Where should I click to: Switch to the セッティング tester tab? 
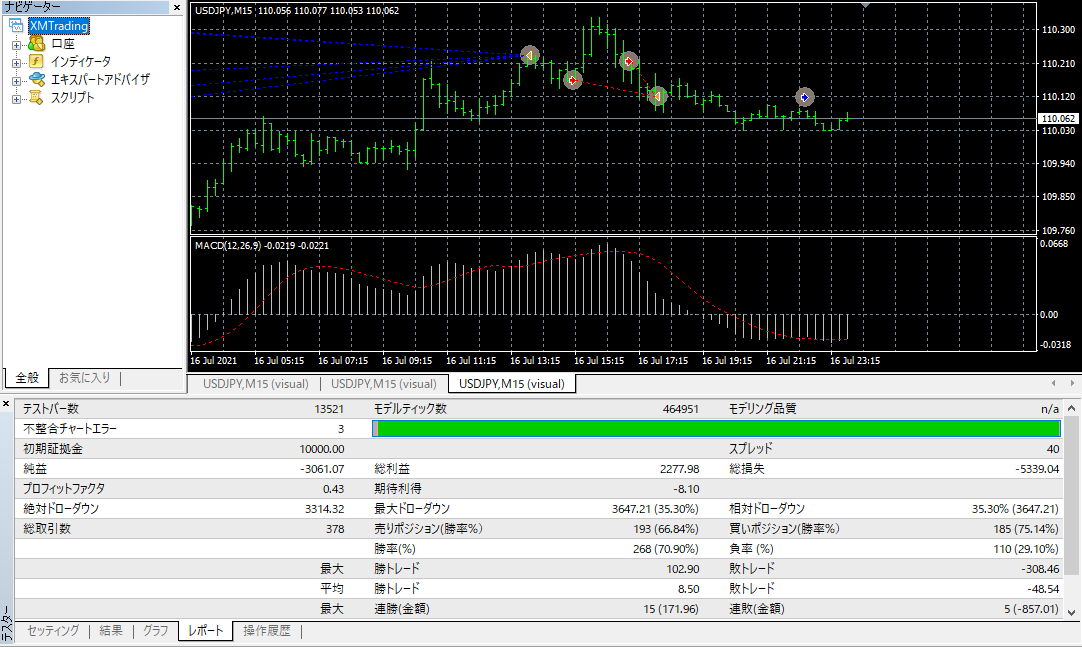coord(53,630)
